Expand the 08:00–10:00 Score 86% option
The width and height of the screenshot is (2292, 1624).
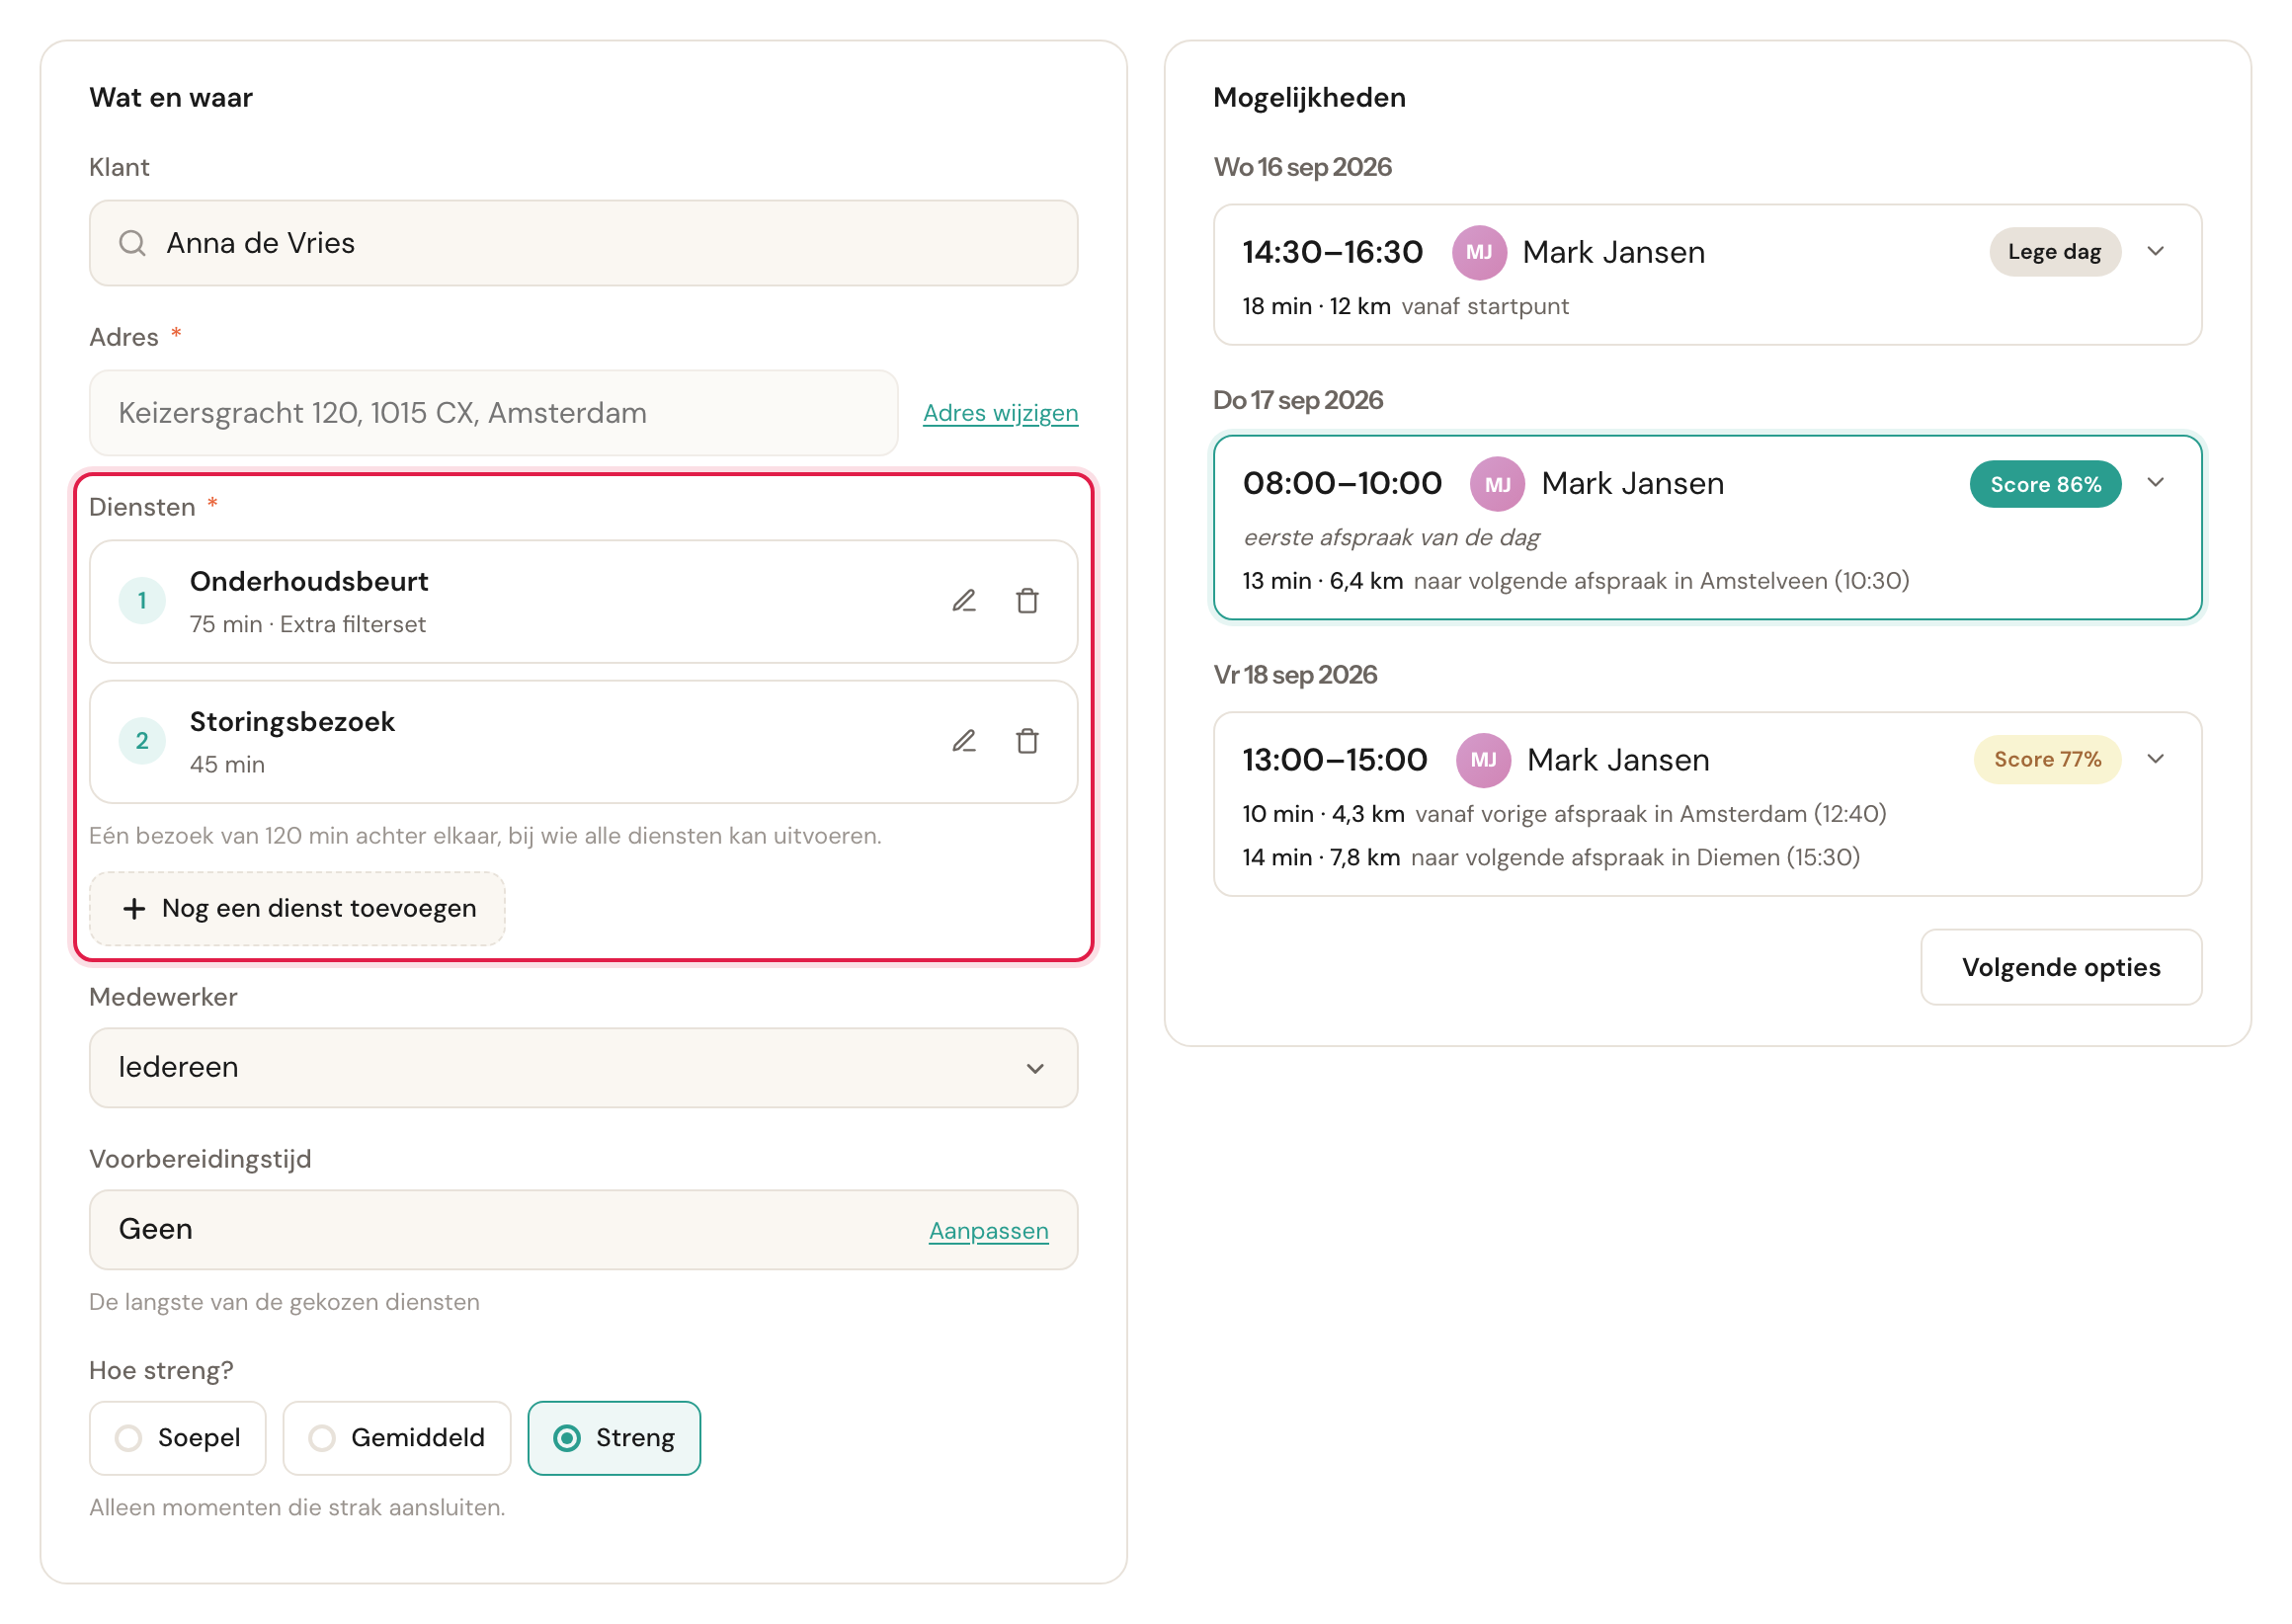coord(2155,483)
